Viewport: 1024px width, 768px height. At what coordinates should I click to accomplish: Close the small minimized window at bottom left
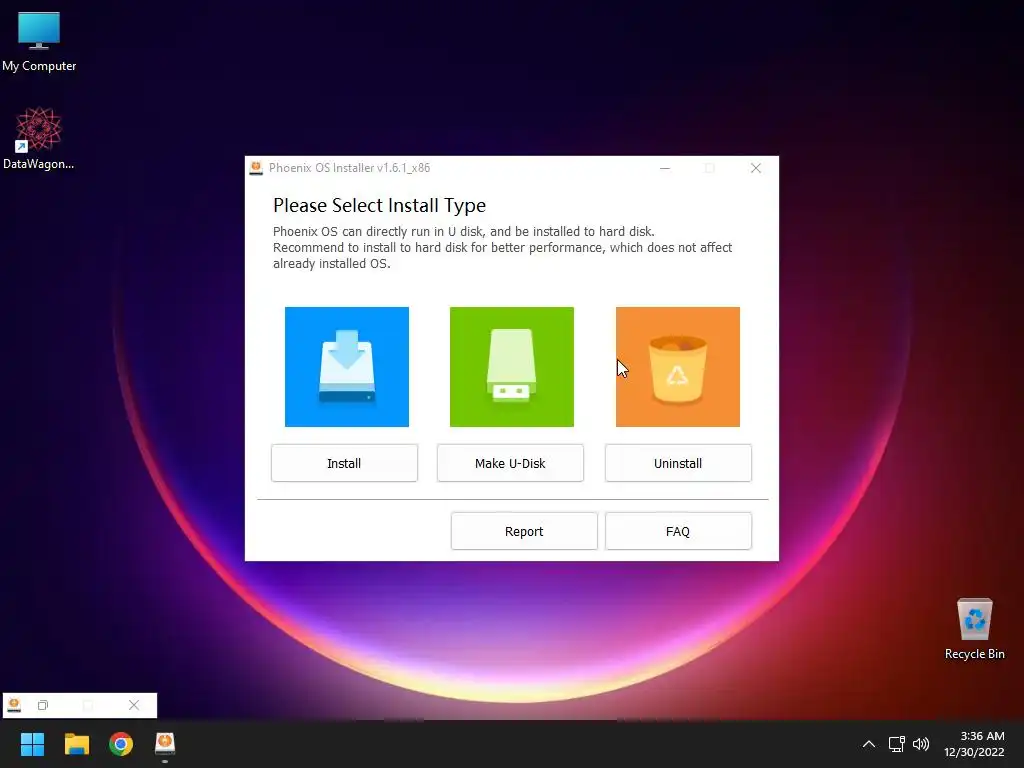tap(134, 705)
